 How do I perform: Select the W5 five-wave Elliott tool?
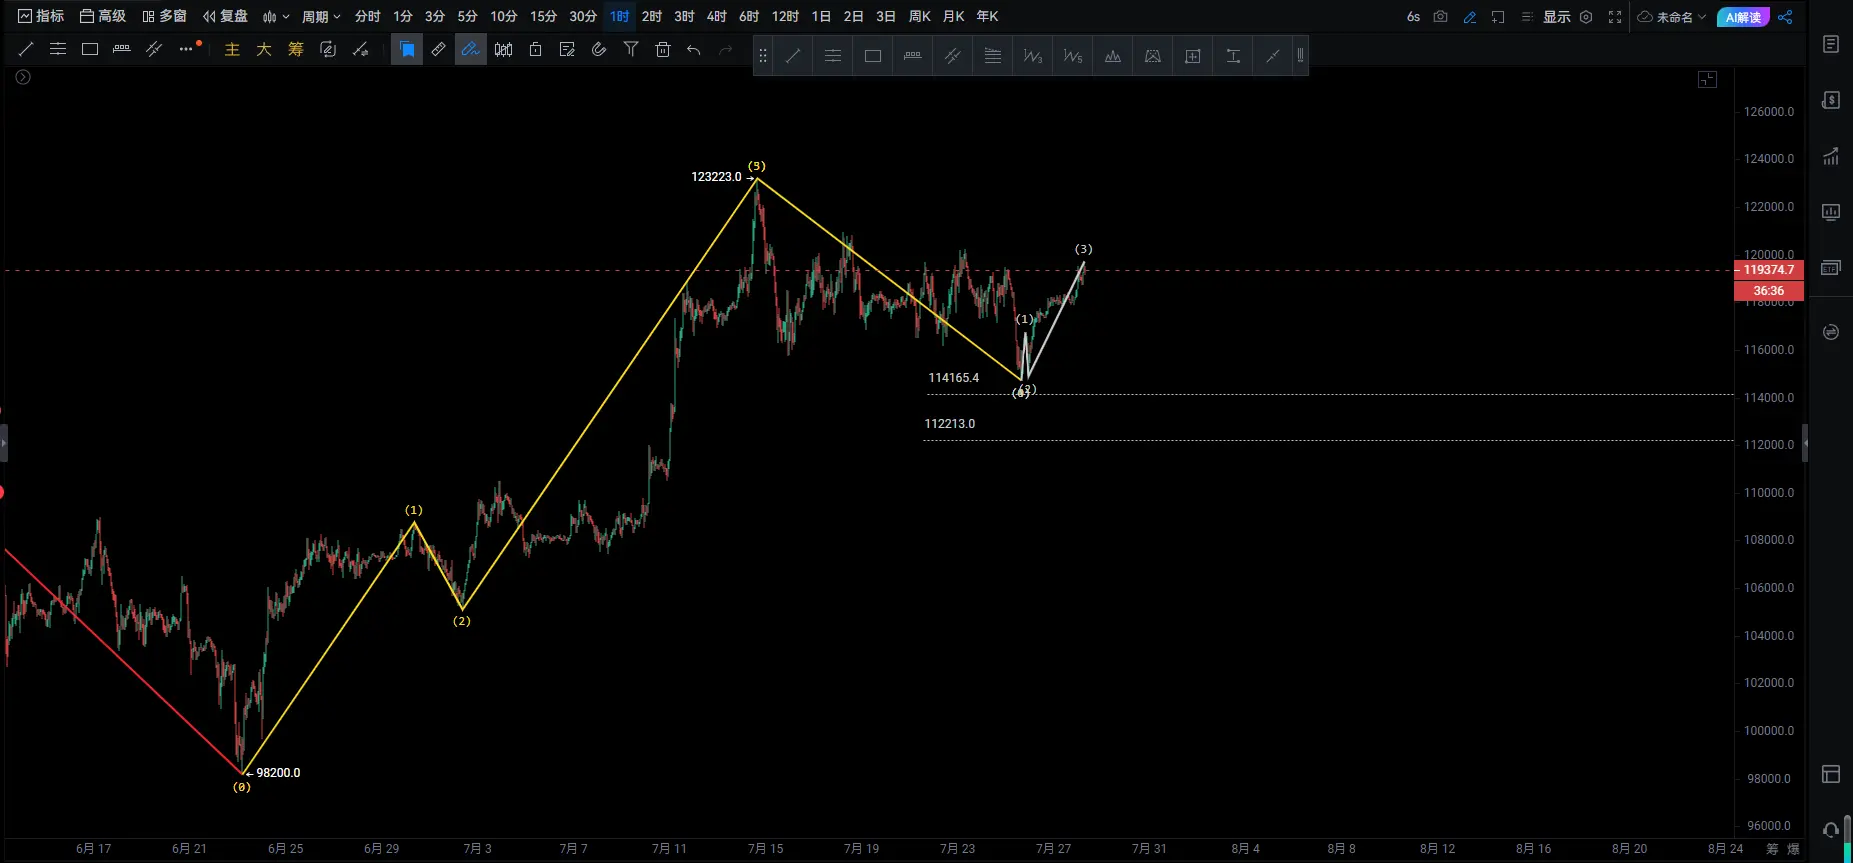coord(1073,56)
